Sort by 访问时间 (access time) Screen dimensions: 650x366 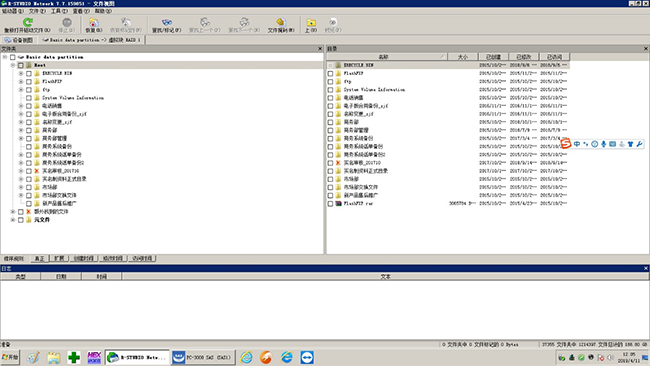pos(142,258)
